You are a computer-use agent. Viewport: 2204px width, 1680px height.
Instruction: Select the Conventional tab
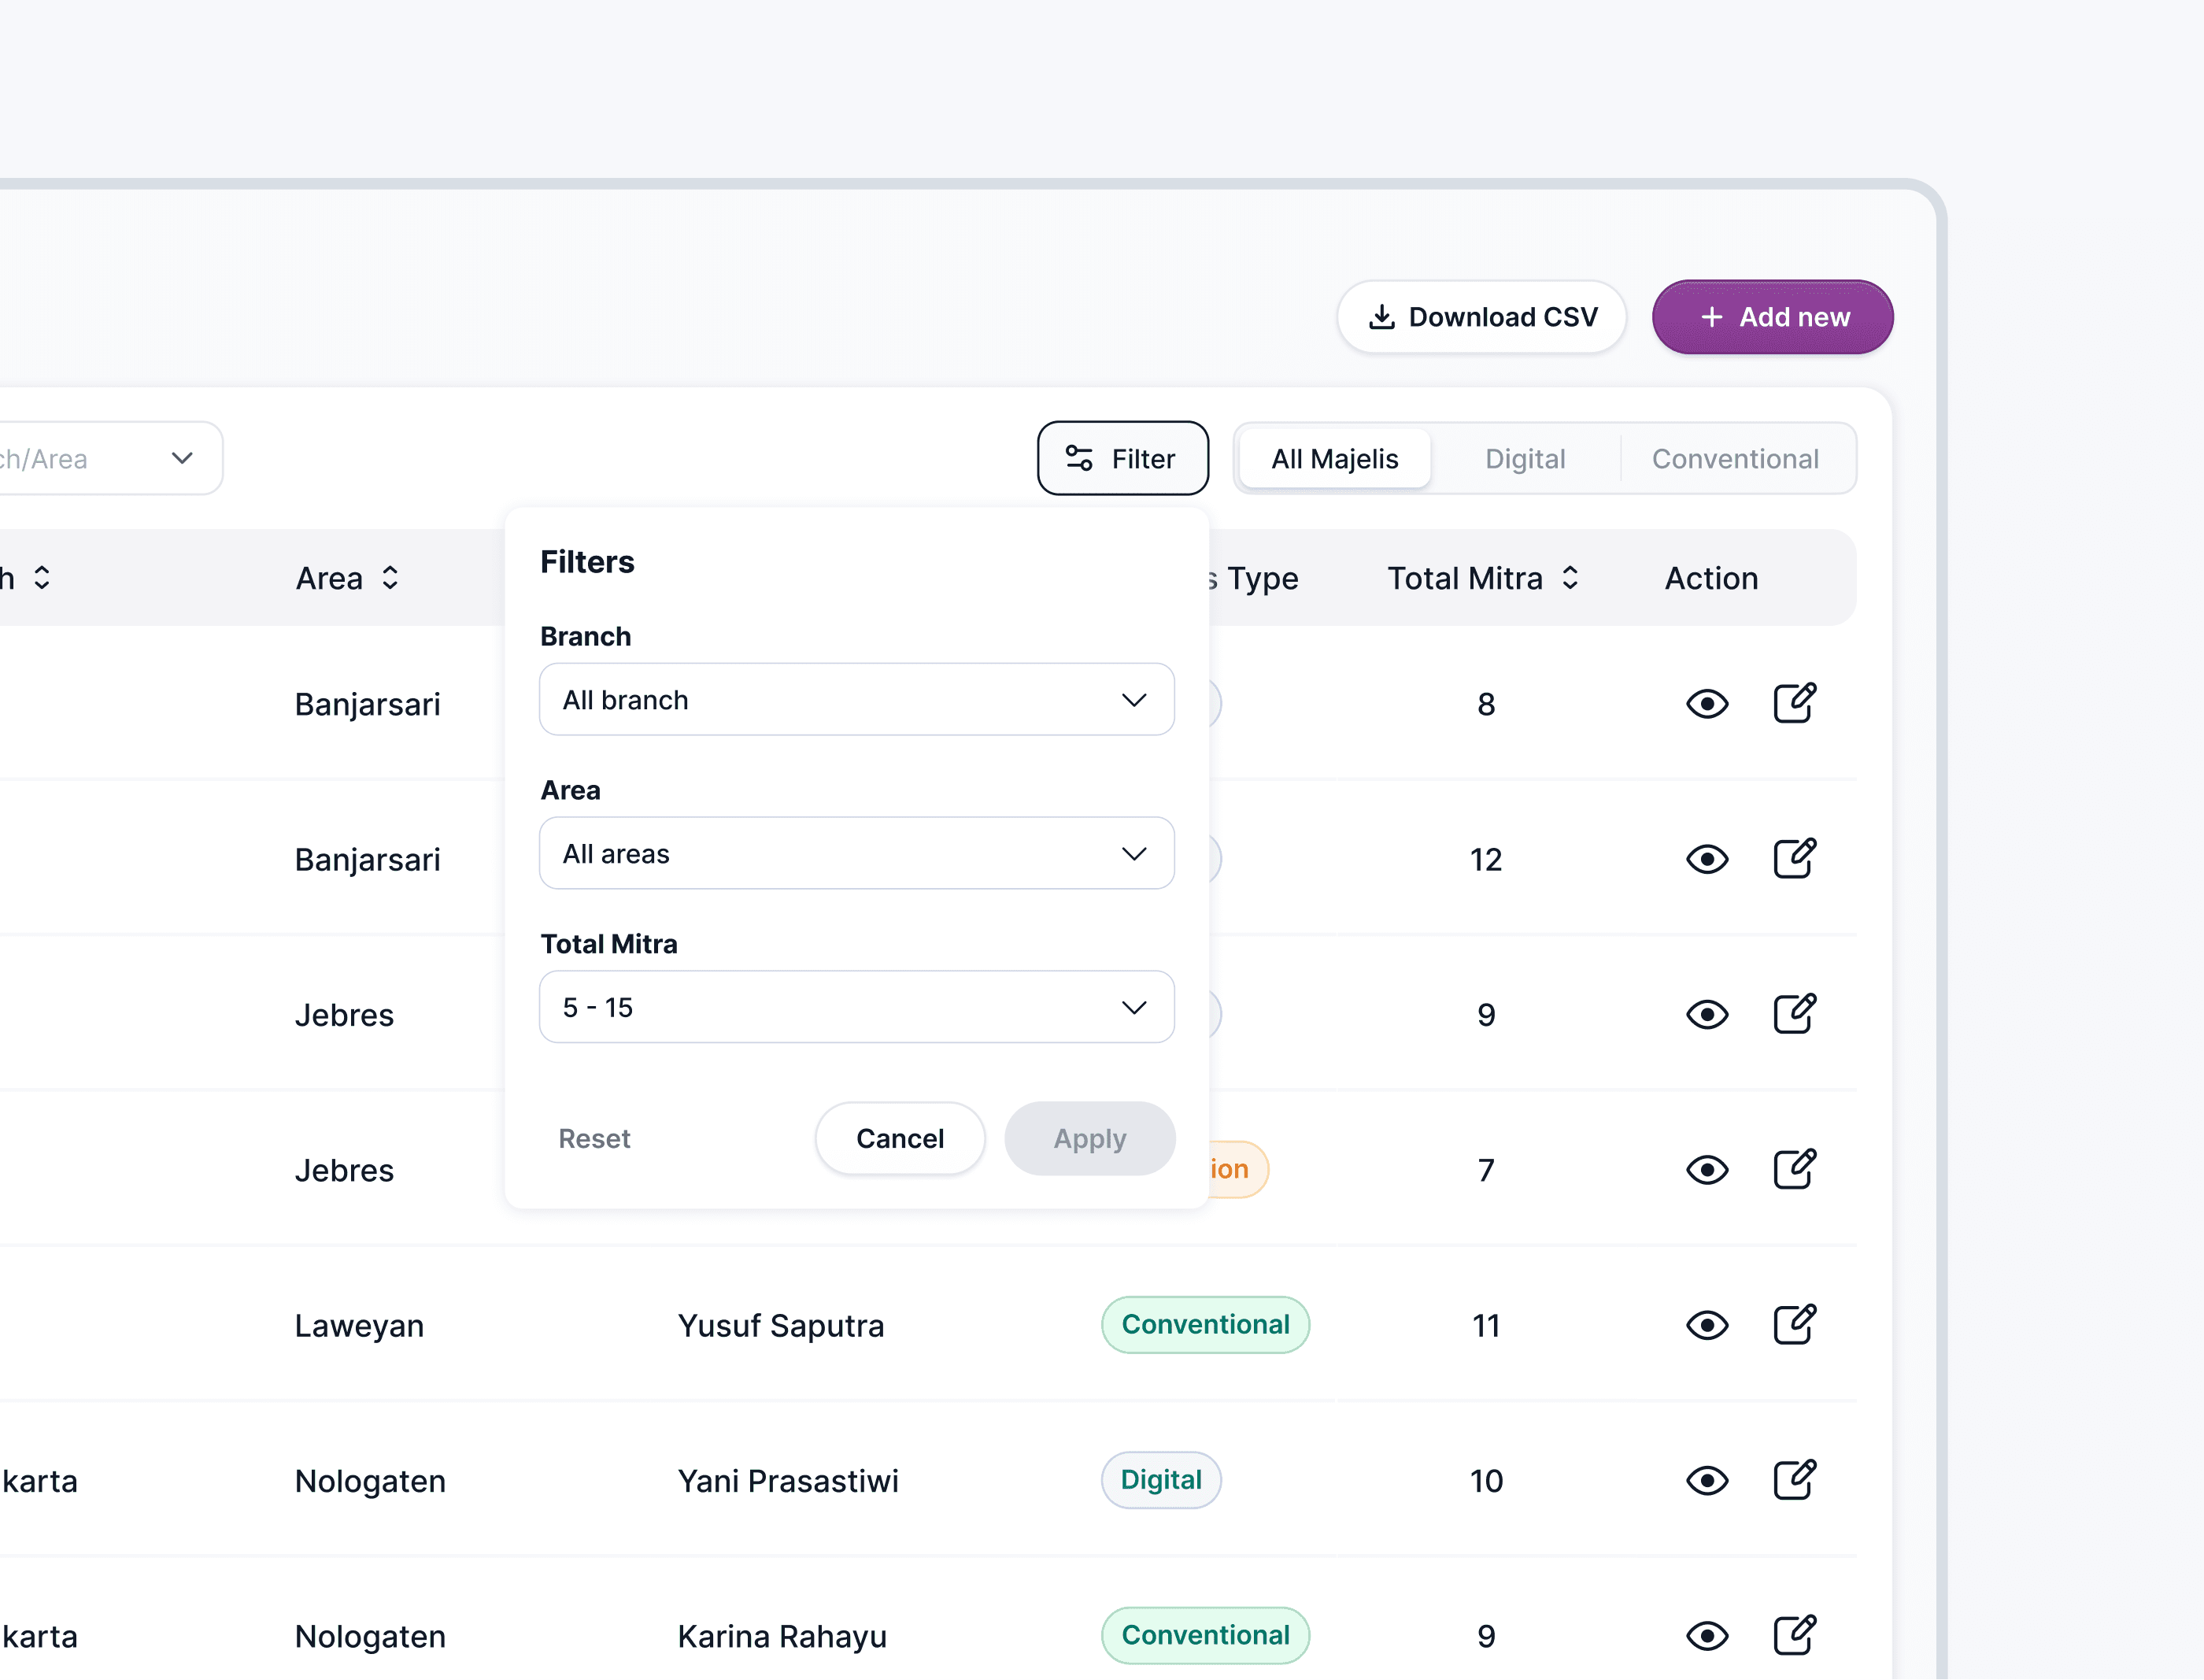[1734, 459]
